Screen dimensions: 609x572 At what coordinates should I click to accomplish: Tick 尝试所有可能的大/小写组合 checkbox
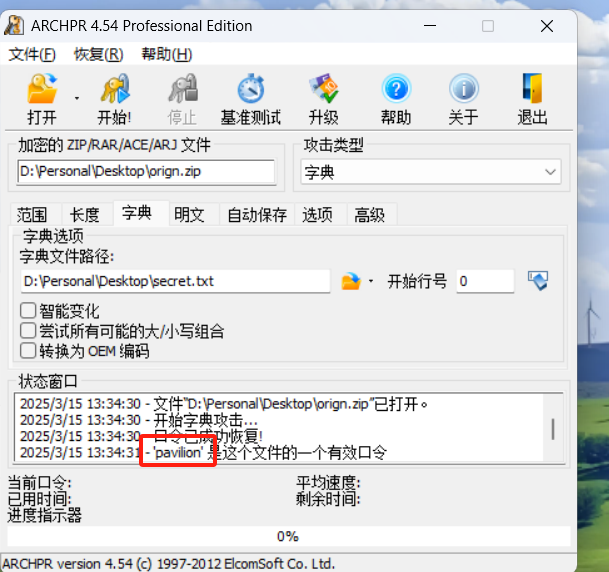tap(28, 331)
